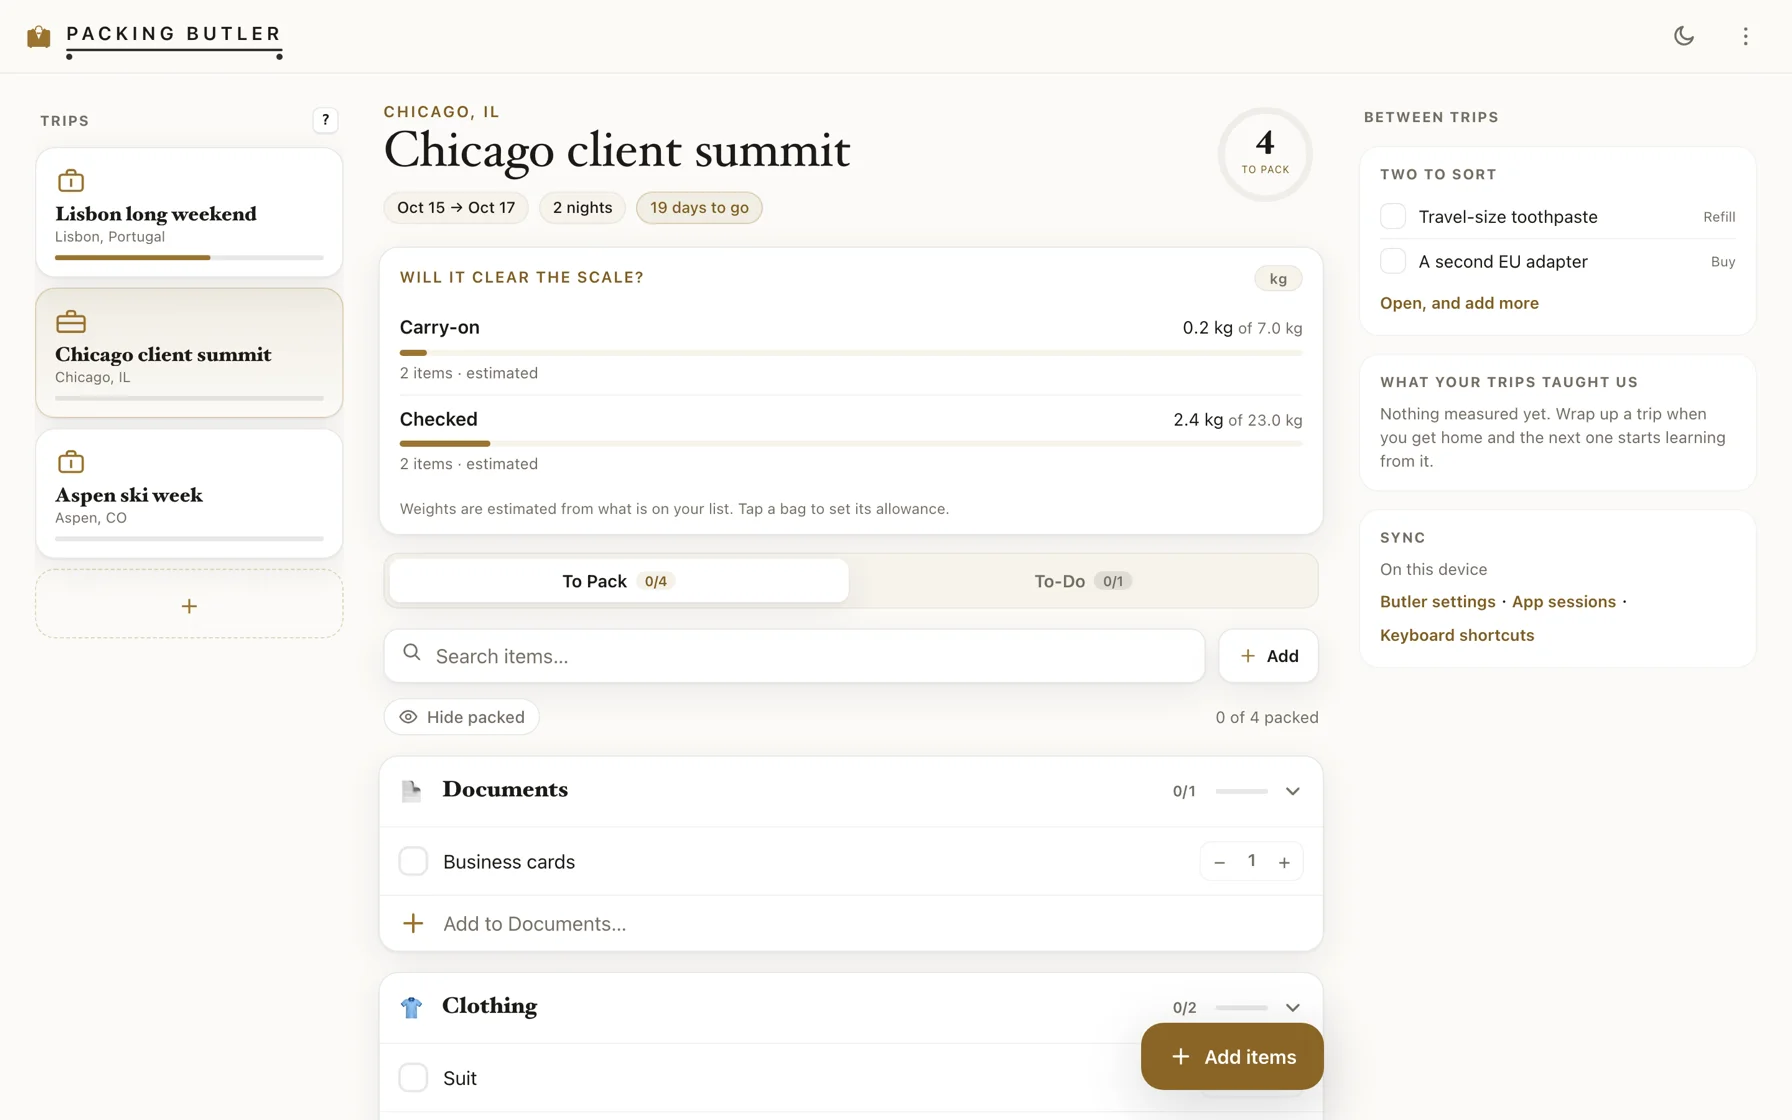The width and height of the screenshot is (1792, 1120).
Task: Open Keyboard shortcuts link
Action: [x=1457, y=635]
